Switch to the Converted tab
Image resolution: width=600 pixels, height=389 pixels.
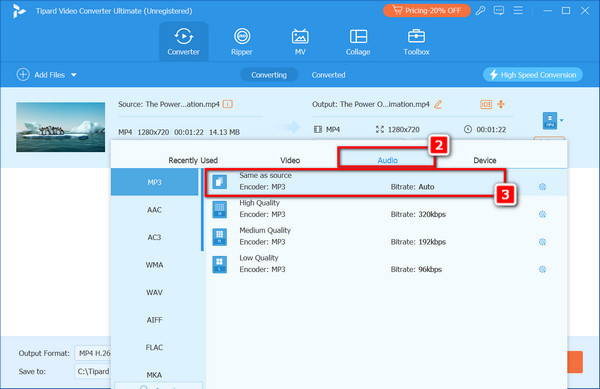328,75
